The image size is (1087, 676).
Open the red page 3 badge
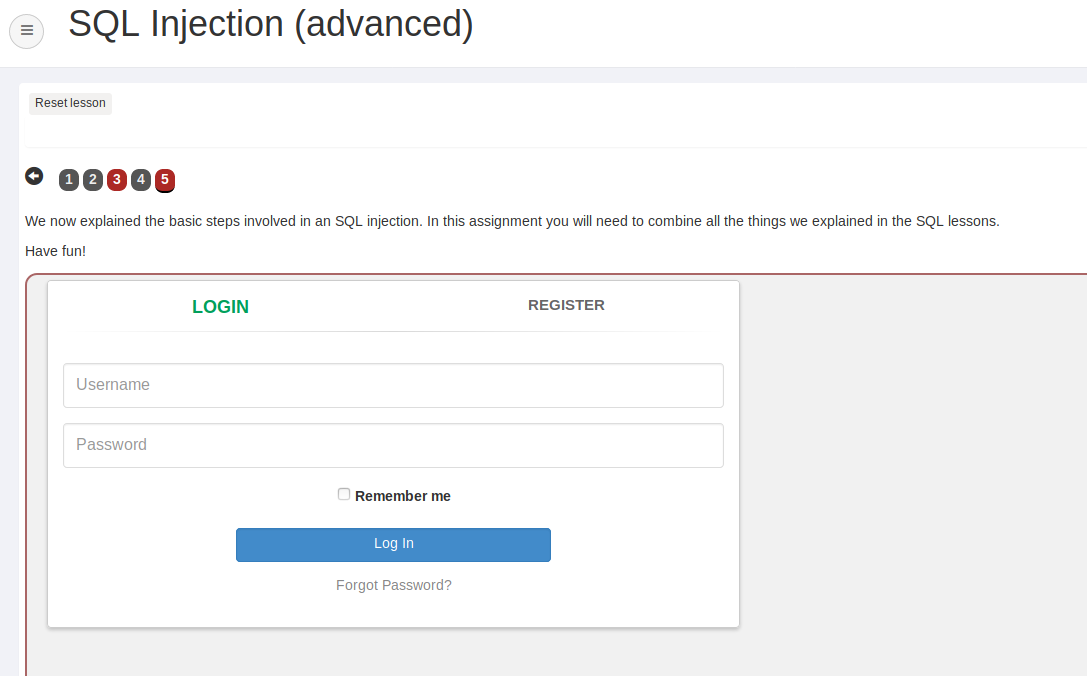click(117, 180)
